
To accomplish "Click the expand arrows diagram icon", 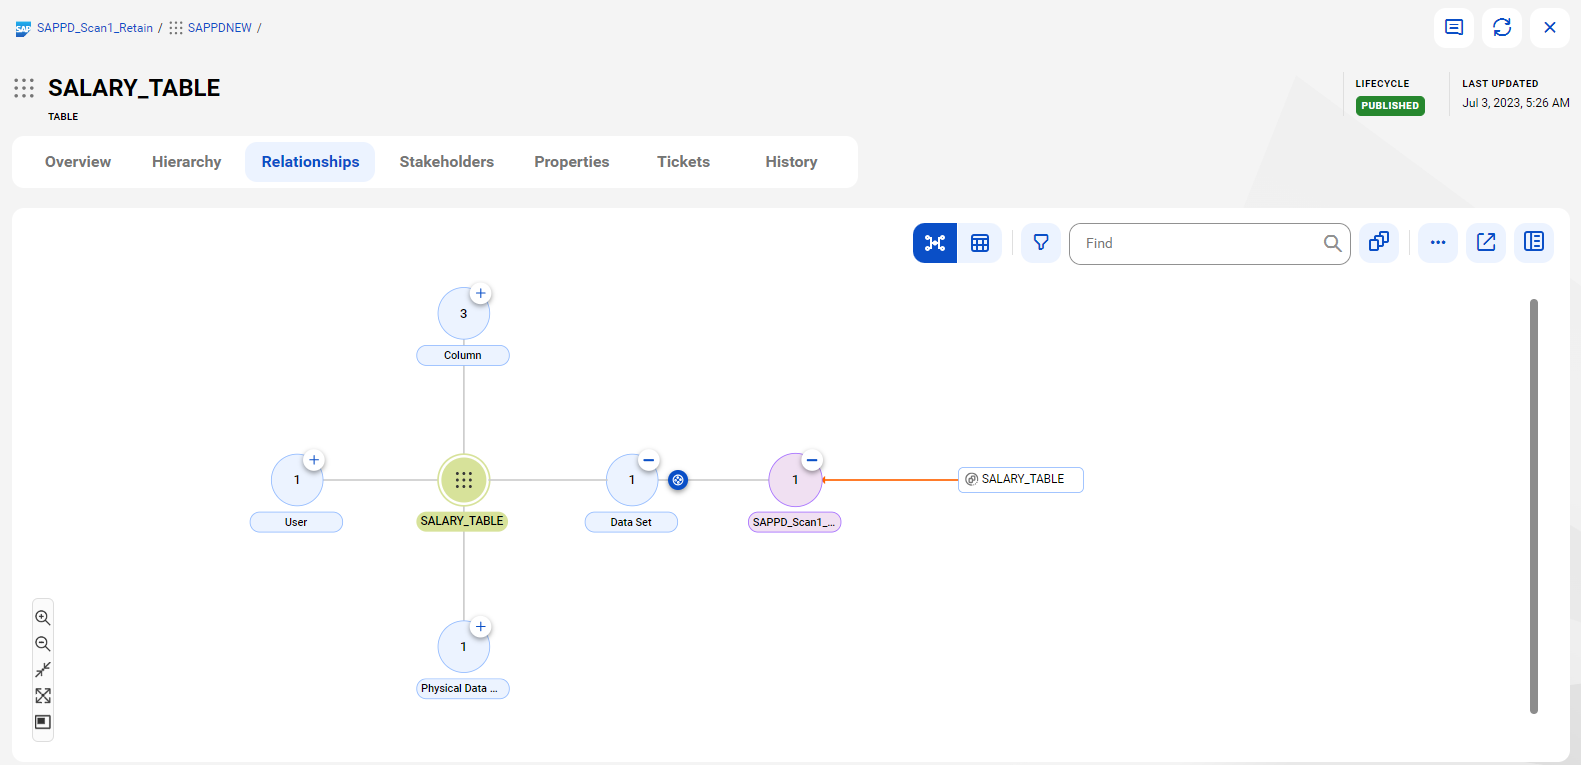I will [x=43, y=696].
